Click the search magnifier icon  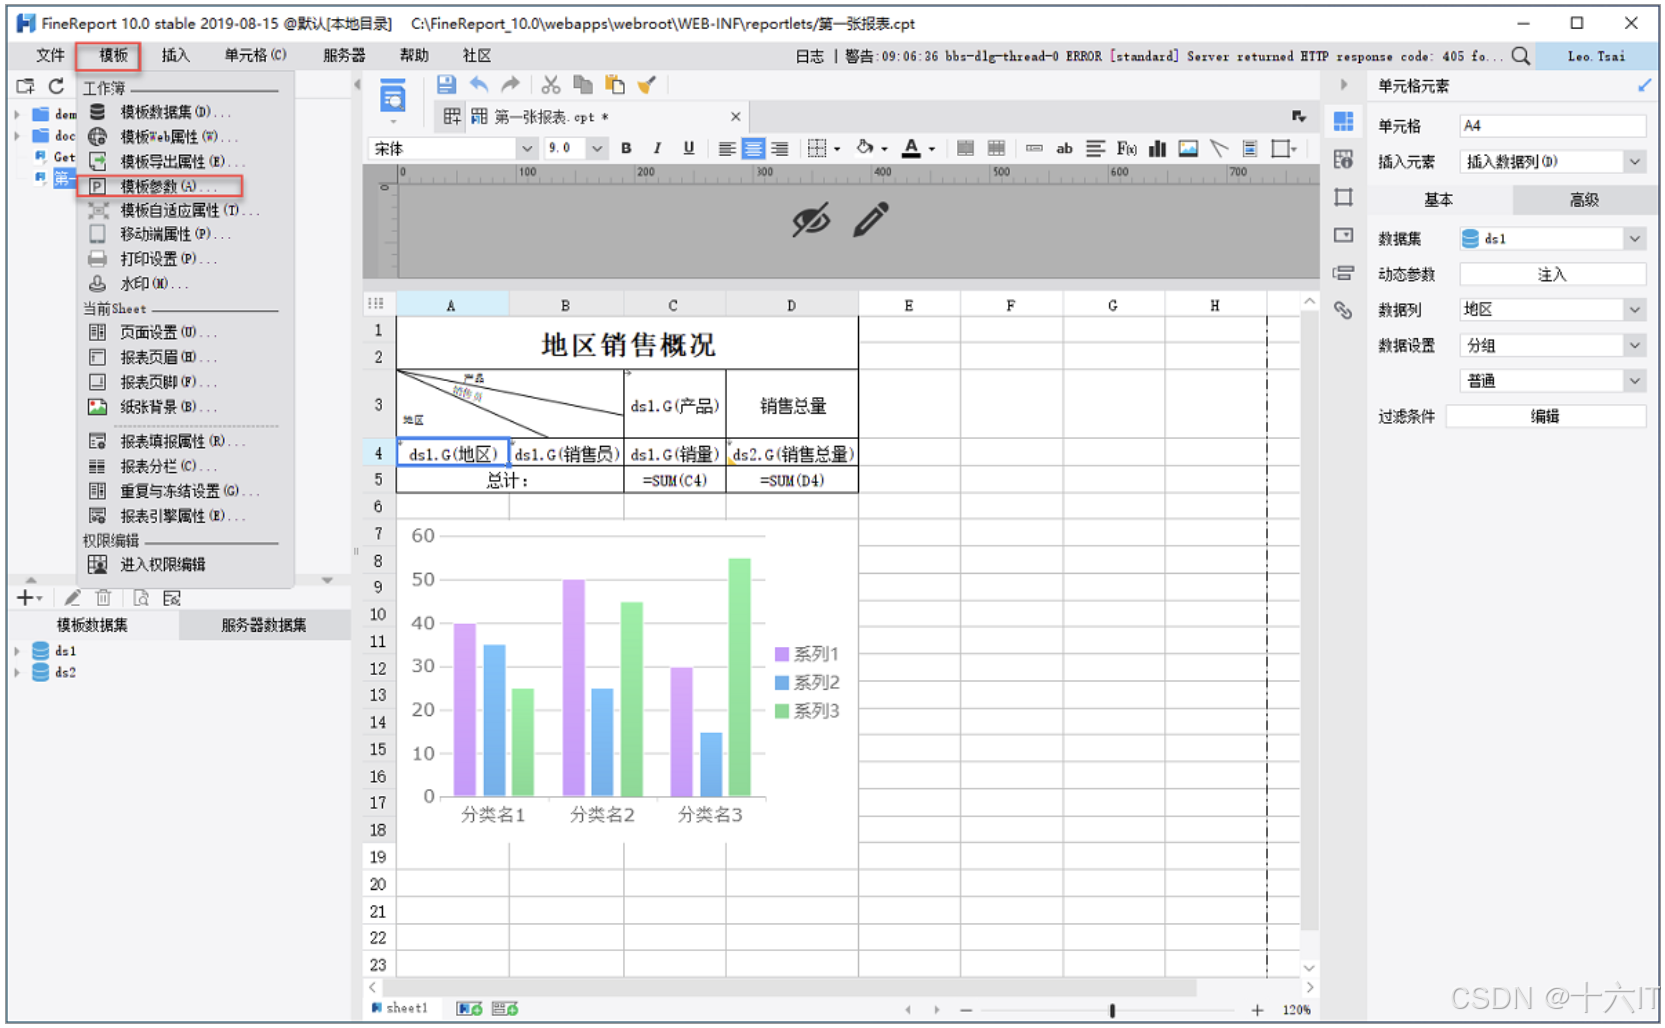point(1520,56)
